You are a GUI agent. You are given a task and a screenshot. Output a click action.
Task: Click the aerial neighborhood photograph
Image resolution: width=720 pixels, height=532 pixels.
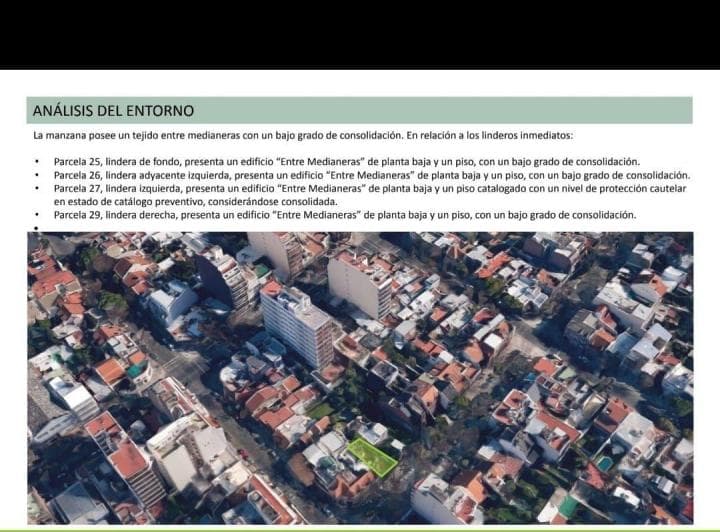(360, 378)
